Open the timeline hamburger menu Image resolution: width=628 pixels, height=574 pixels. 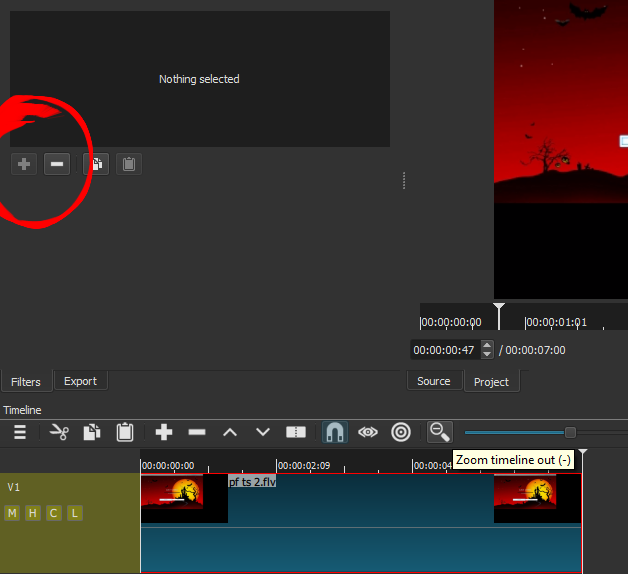(19, 432)
